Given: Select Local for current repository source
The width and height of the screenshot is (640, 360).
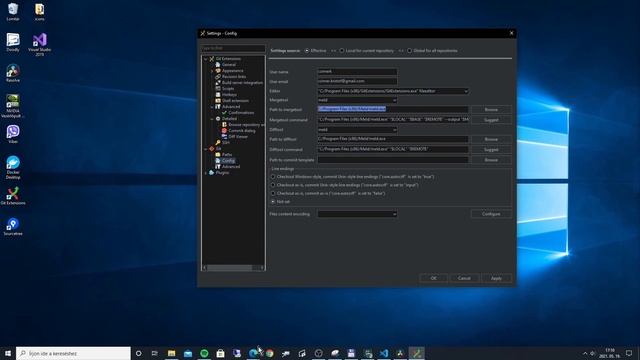Looking at the screenshot, I should click(x=342, y=51).
